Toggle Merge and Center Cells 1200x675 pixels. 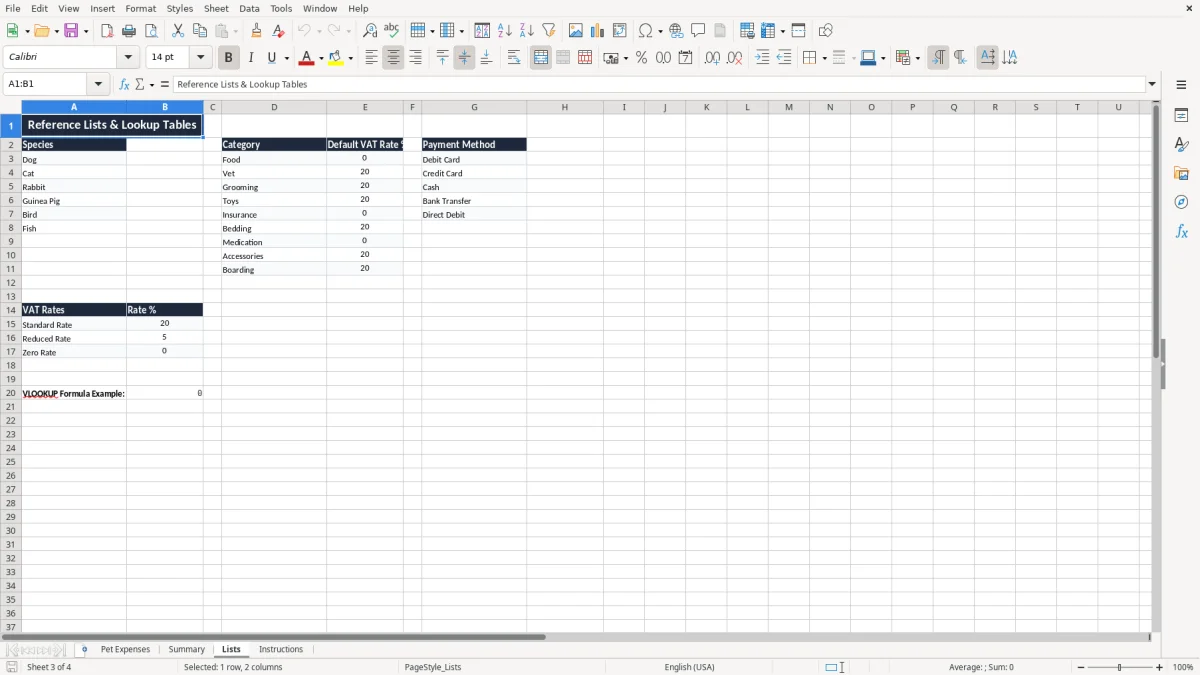tap(541, 58)
